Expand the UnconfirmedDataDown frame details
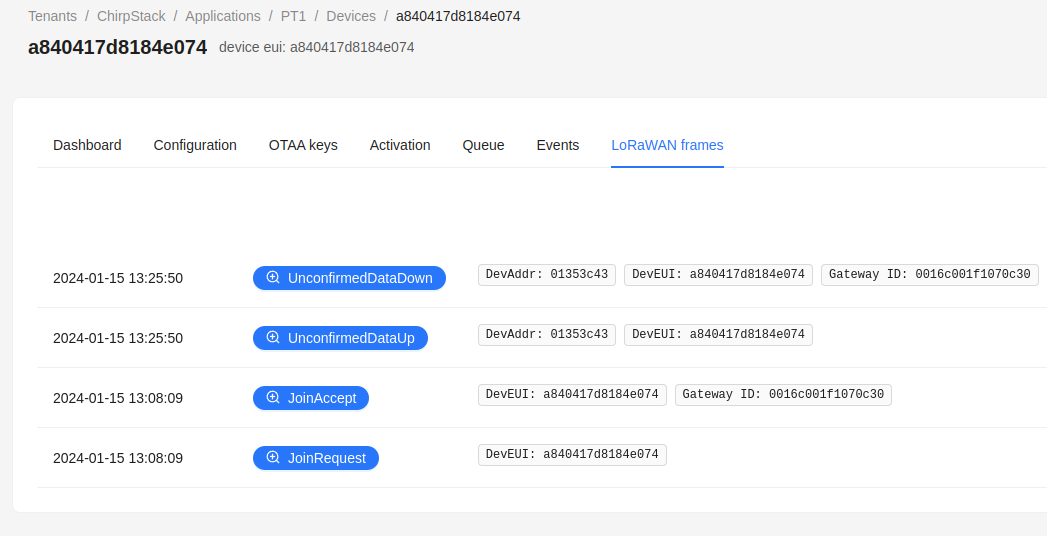 coord(359,278)
